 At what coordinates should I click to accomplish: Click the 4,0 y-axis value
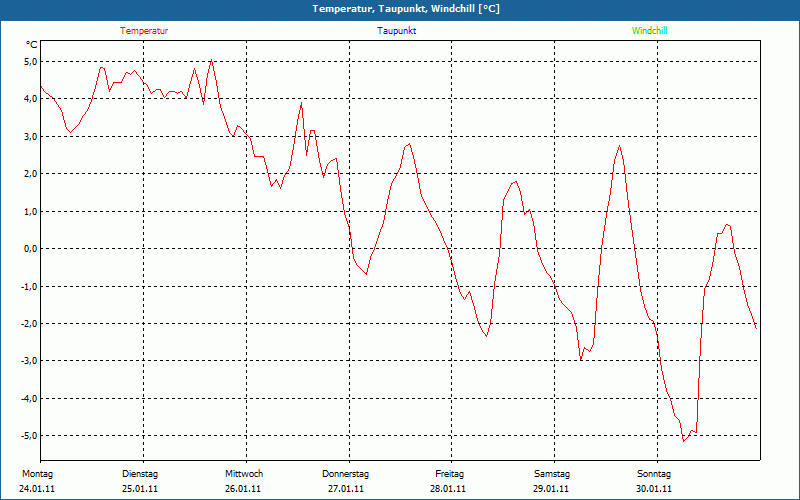coord(31,99)
